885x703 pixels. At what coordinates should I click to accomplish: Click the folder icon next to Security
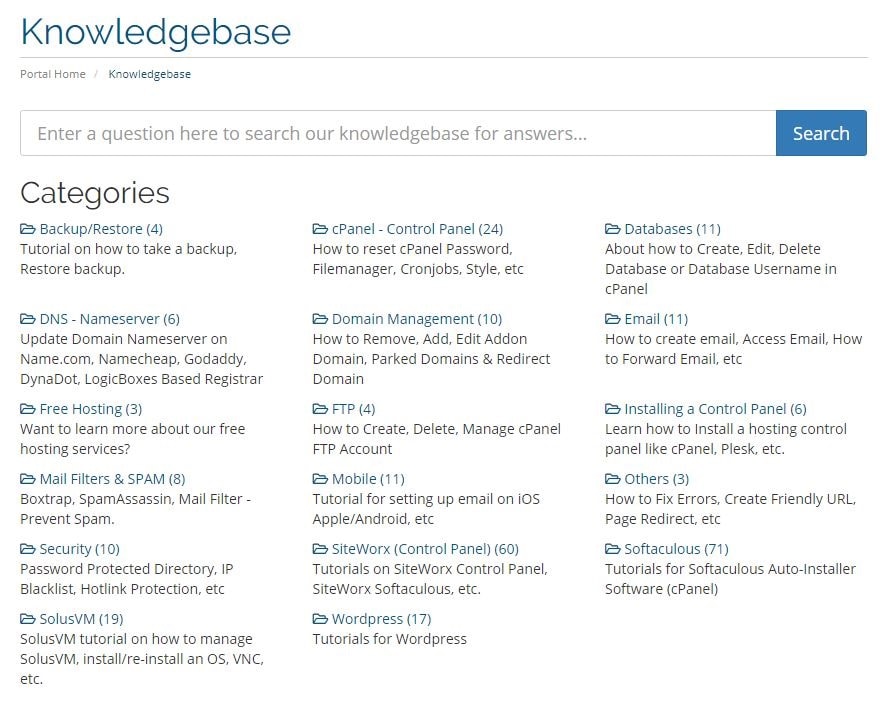click(28, 549)
